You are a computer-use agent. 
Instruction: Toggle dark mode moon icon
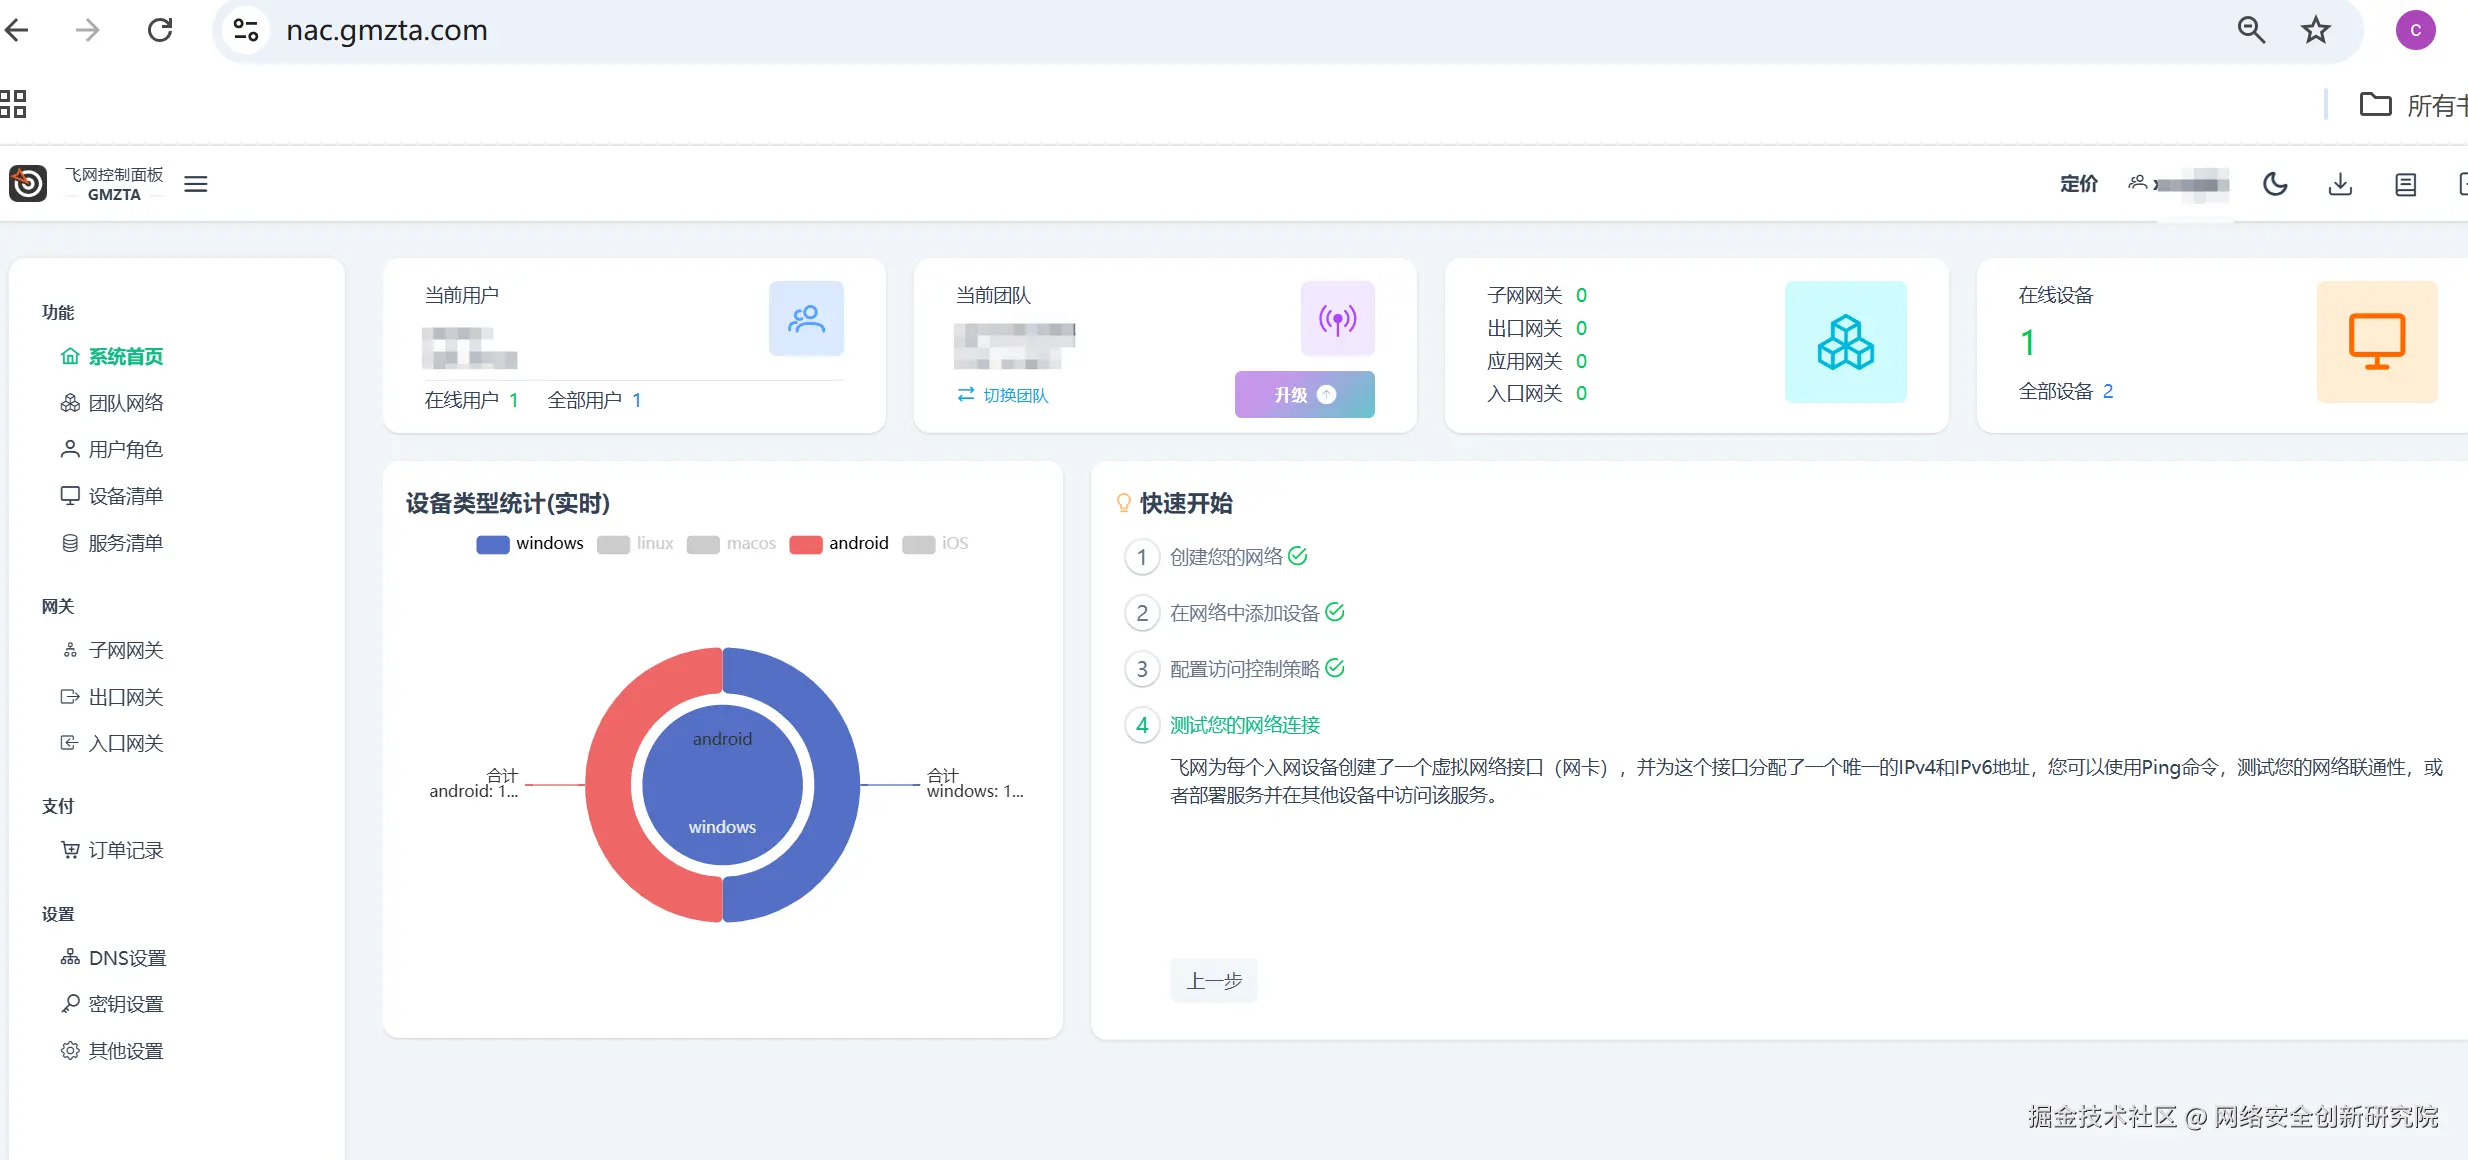[x=2275, y=184]
